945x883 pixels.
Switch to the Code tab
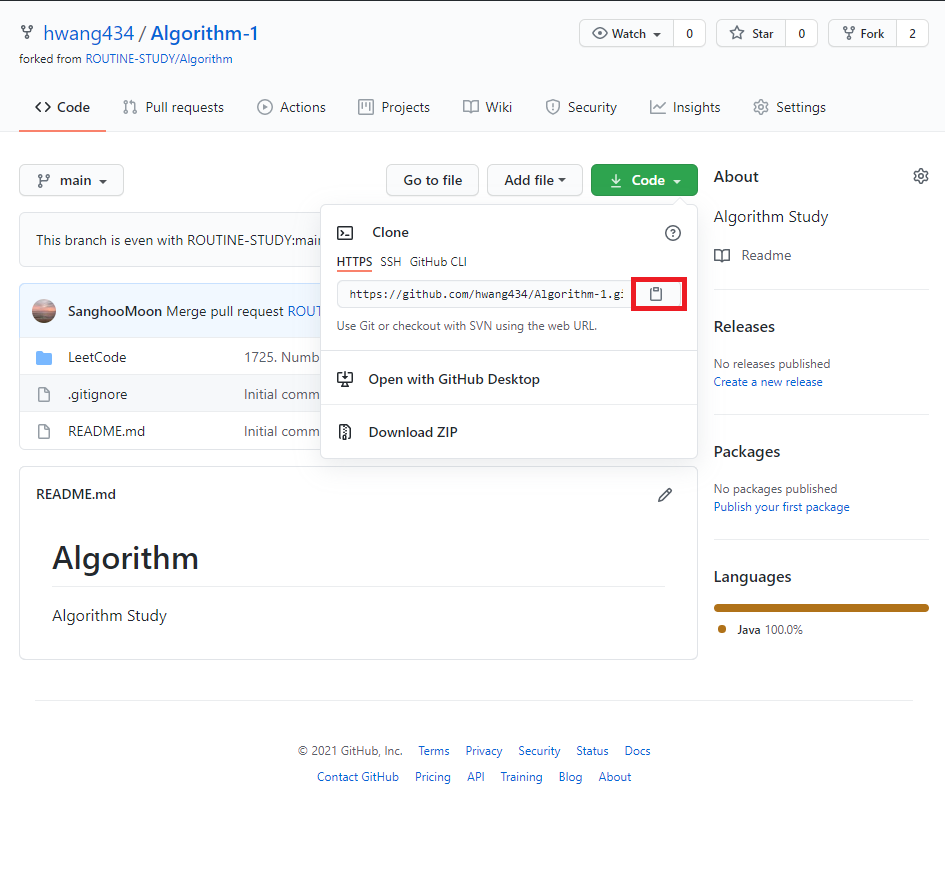coord(62,107)
